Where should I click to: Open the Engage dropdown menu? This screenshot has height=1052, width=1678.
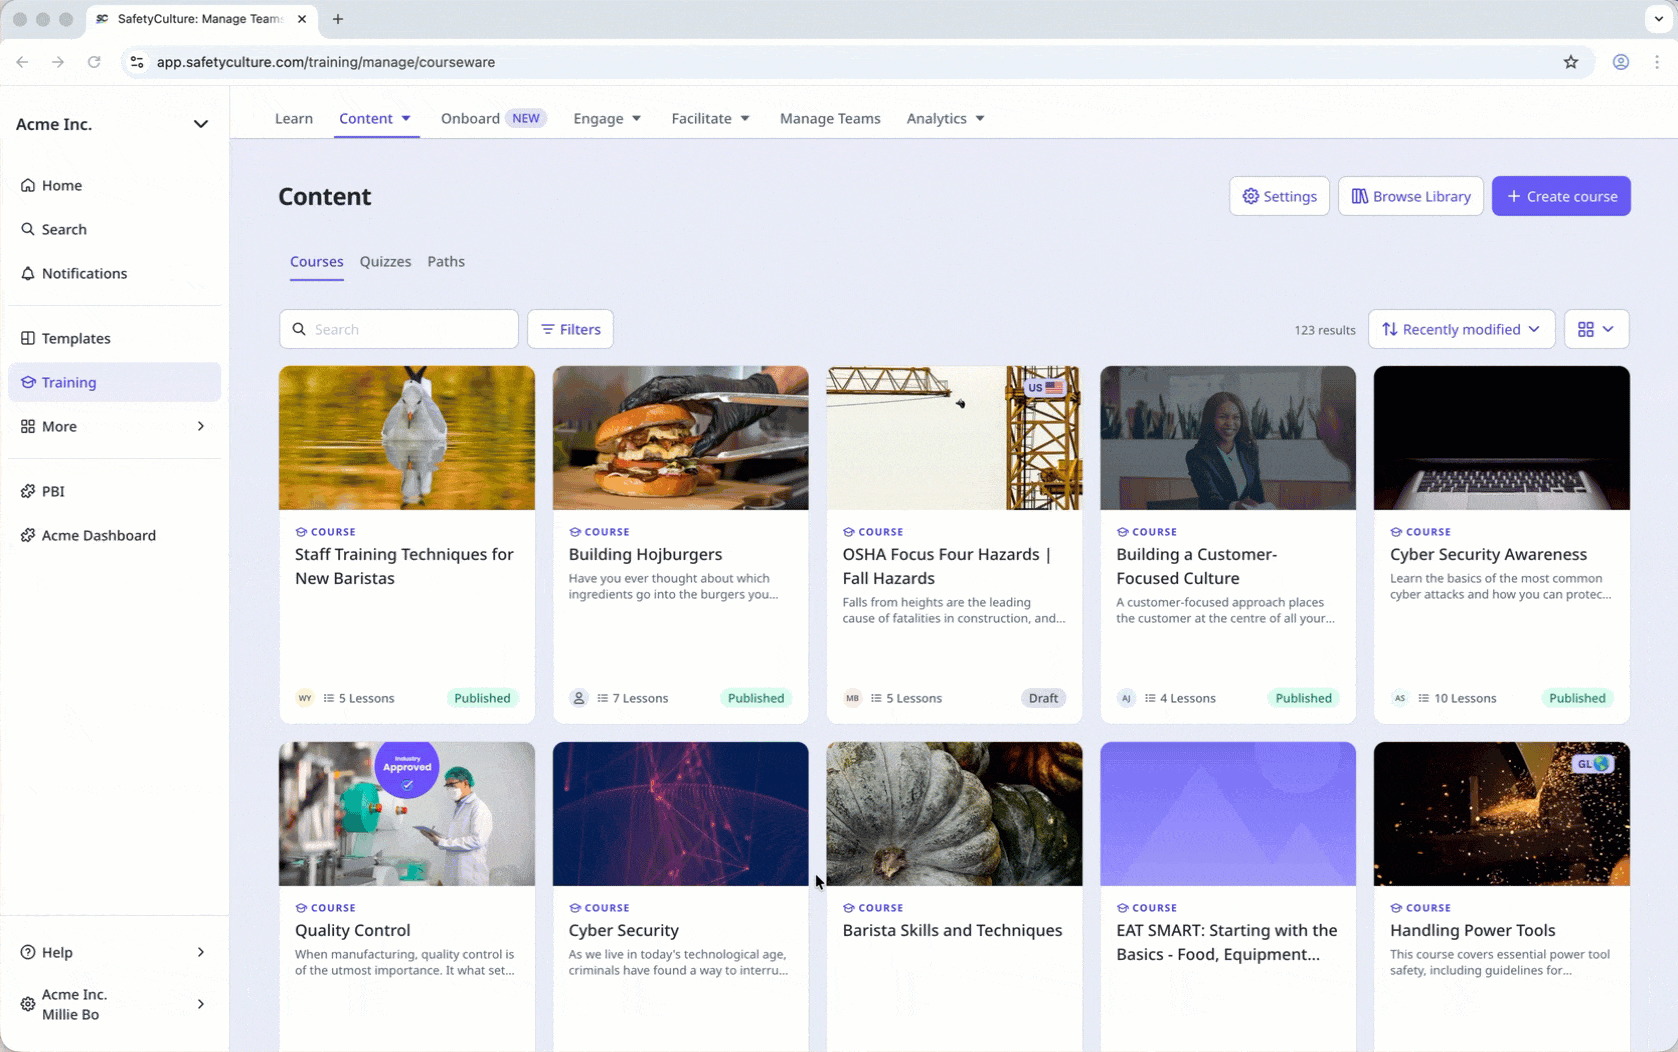tap(607, 118)
